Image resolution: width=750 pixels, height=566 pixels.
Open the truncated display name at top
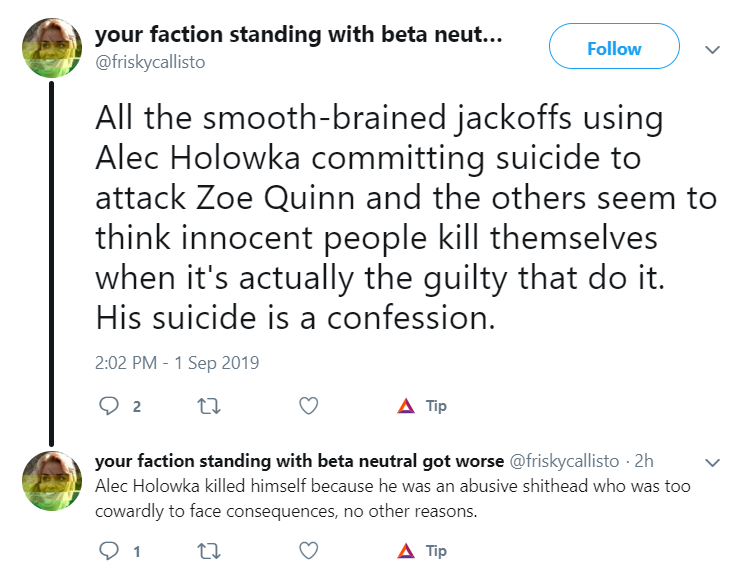click(x=298, y=34)
